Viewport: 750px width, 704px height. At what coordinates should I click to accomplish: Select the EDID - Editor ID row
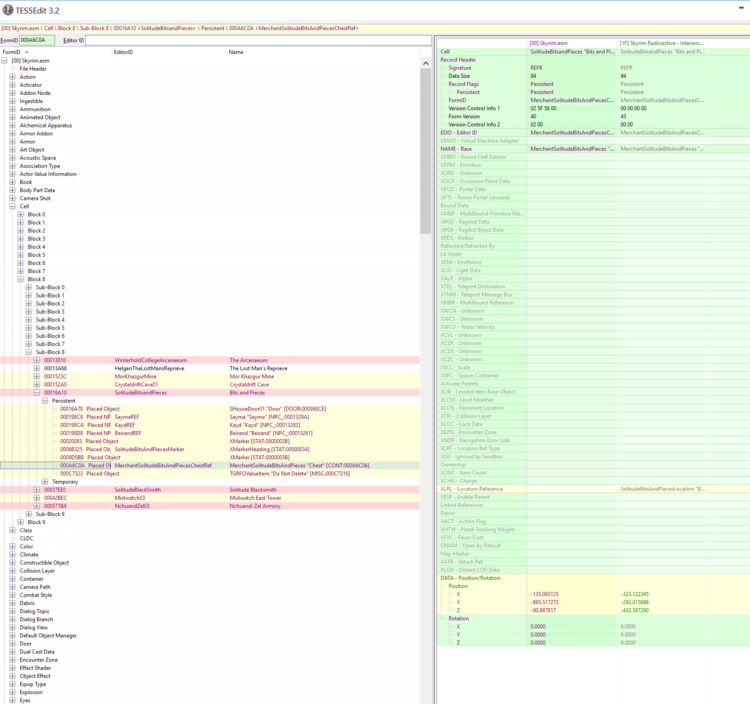click(x=594, y=132)
